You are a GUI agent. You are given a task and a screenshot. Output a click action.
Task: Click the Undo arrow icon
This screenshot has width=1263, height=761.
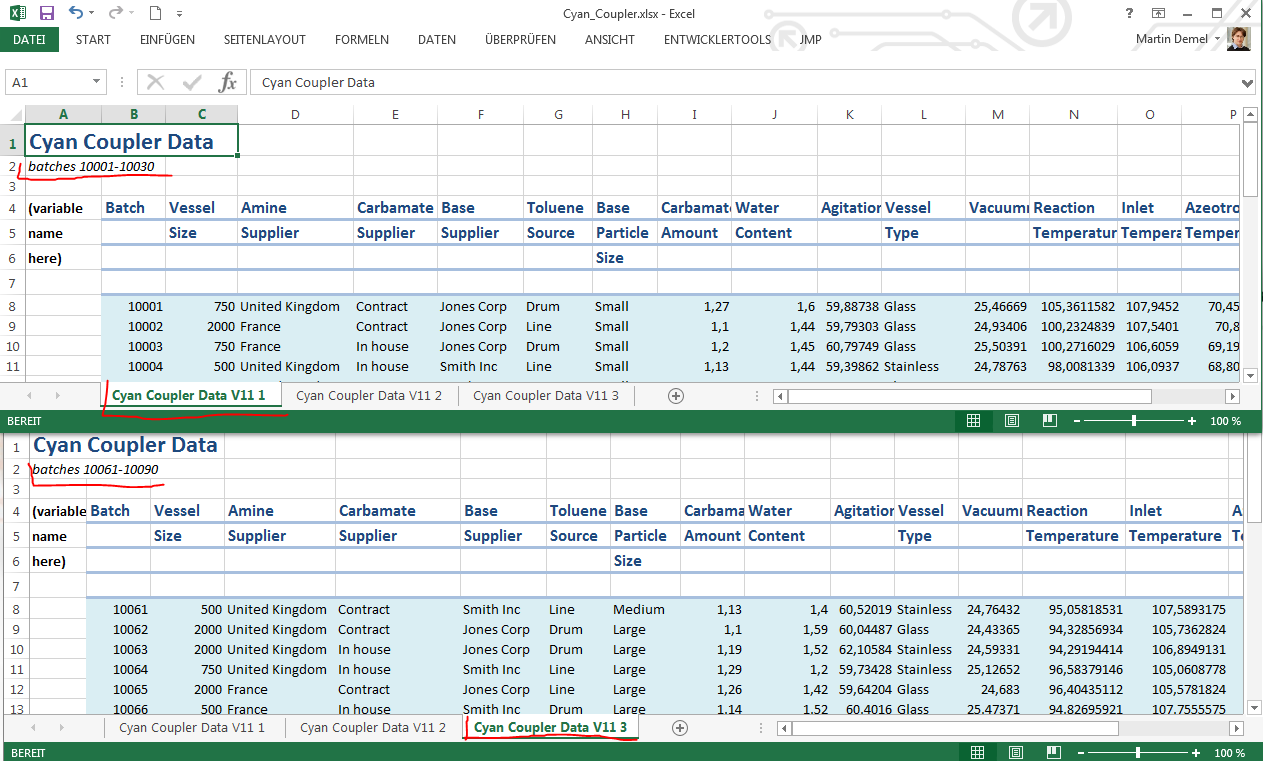77,13
